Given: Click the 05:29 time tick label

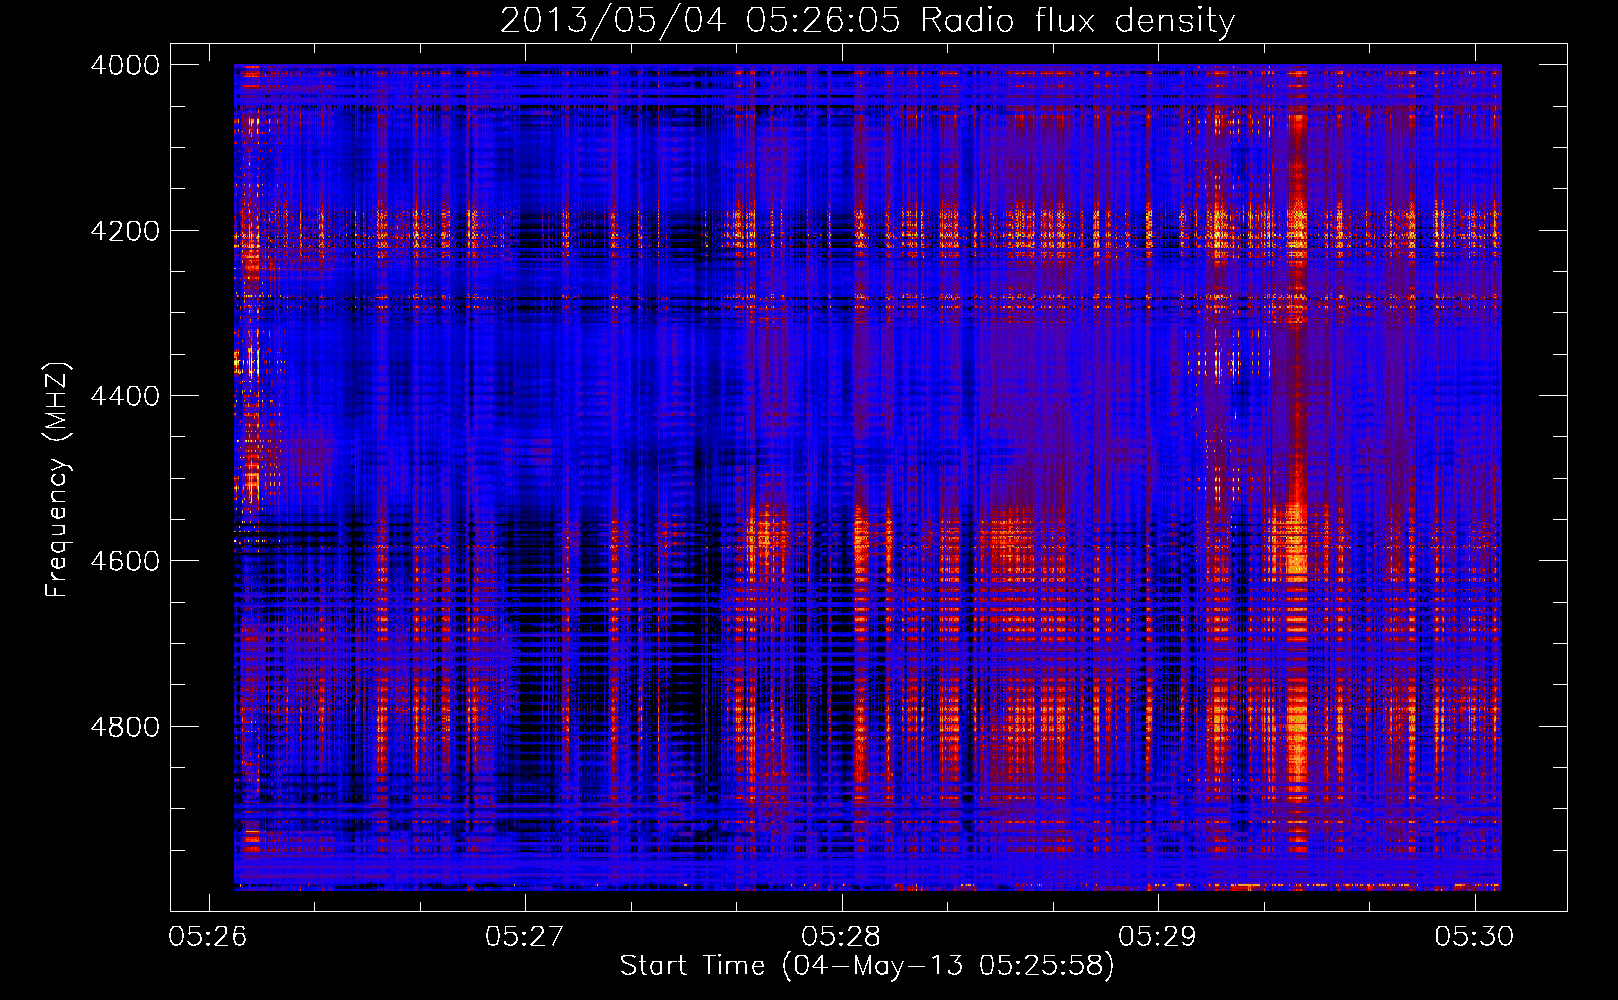Looking at the screenshot, I should (1158, 937).
